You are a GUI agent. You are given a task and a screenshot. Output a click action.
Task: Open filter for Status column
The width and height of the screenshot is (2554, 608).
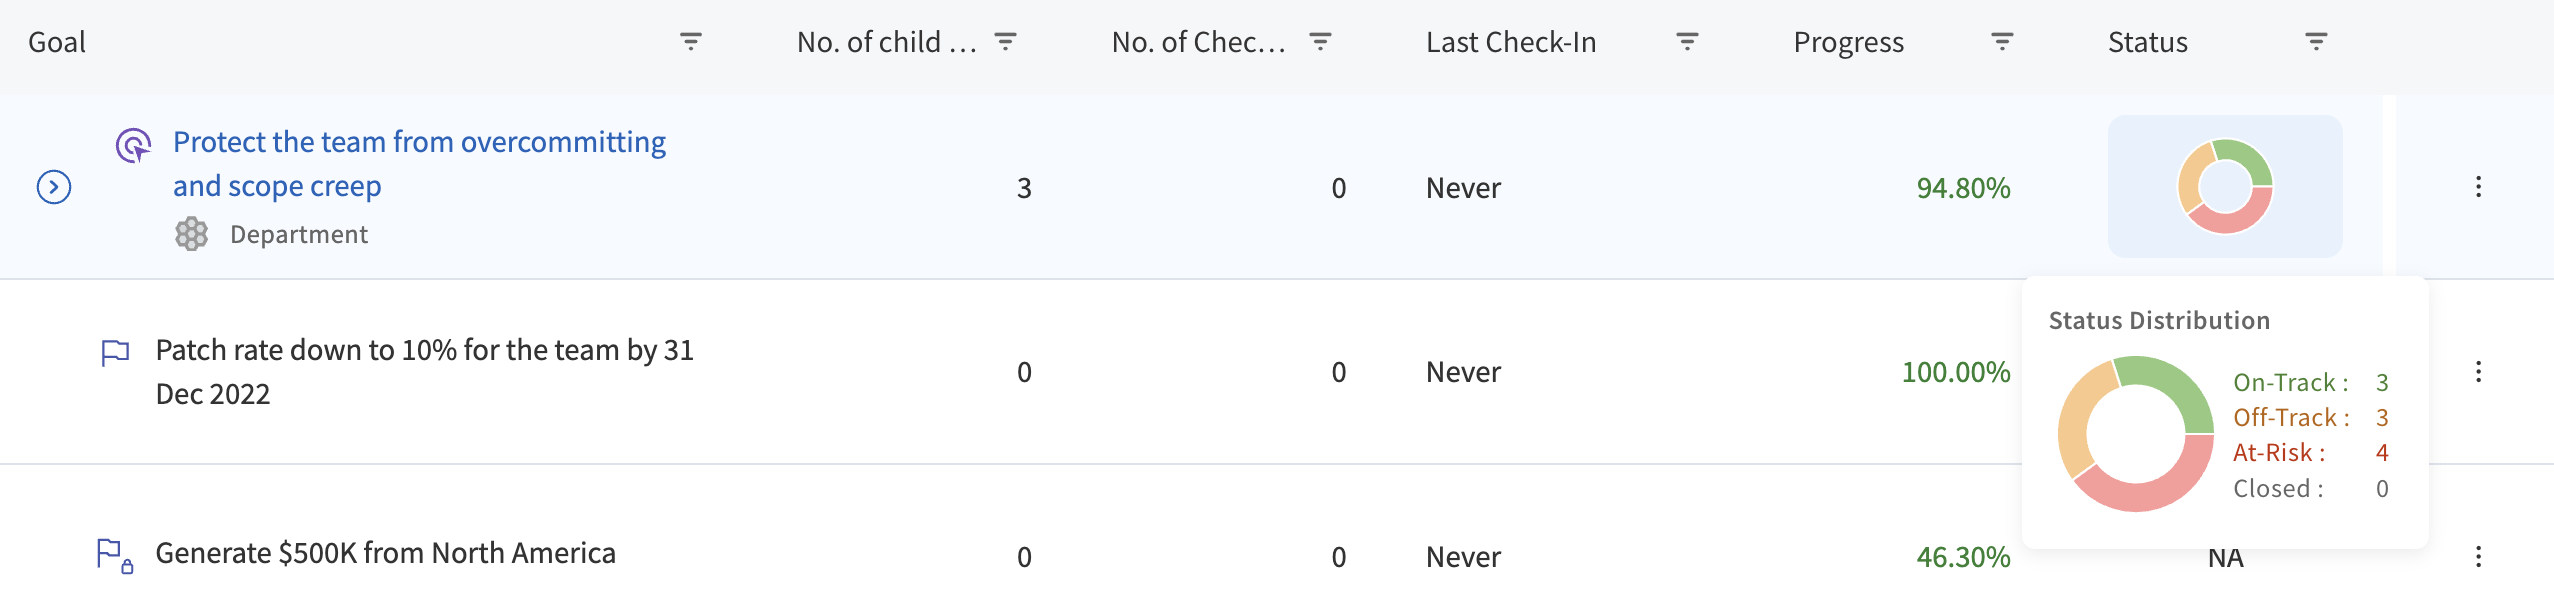pyautogui.click(x=2316, y=42)
